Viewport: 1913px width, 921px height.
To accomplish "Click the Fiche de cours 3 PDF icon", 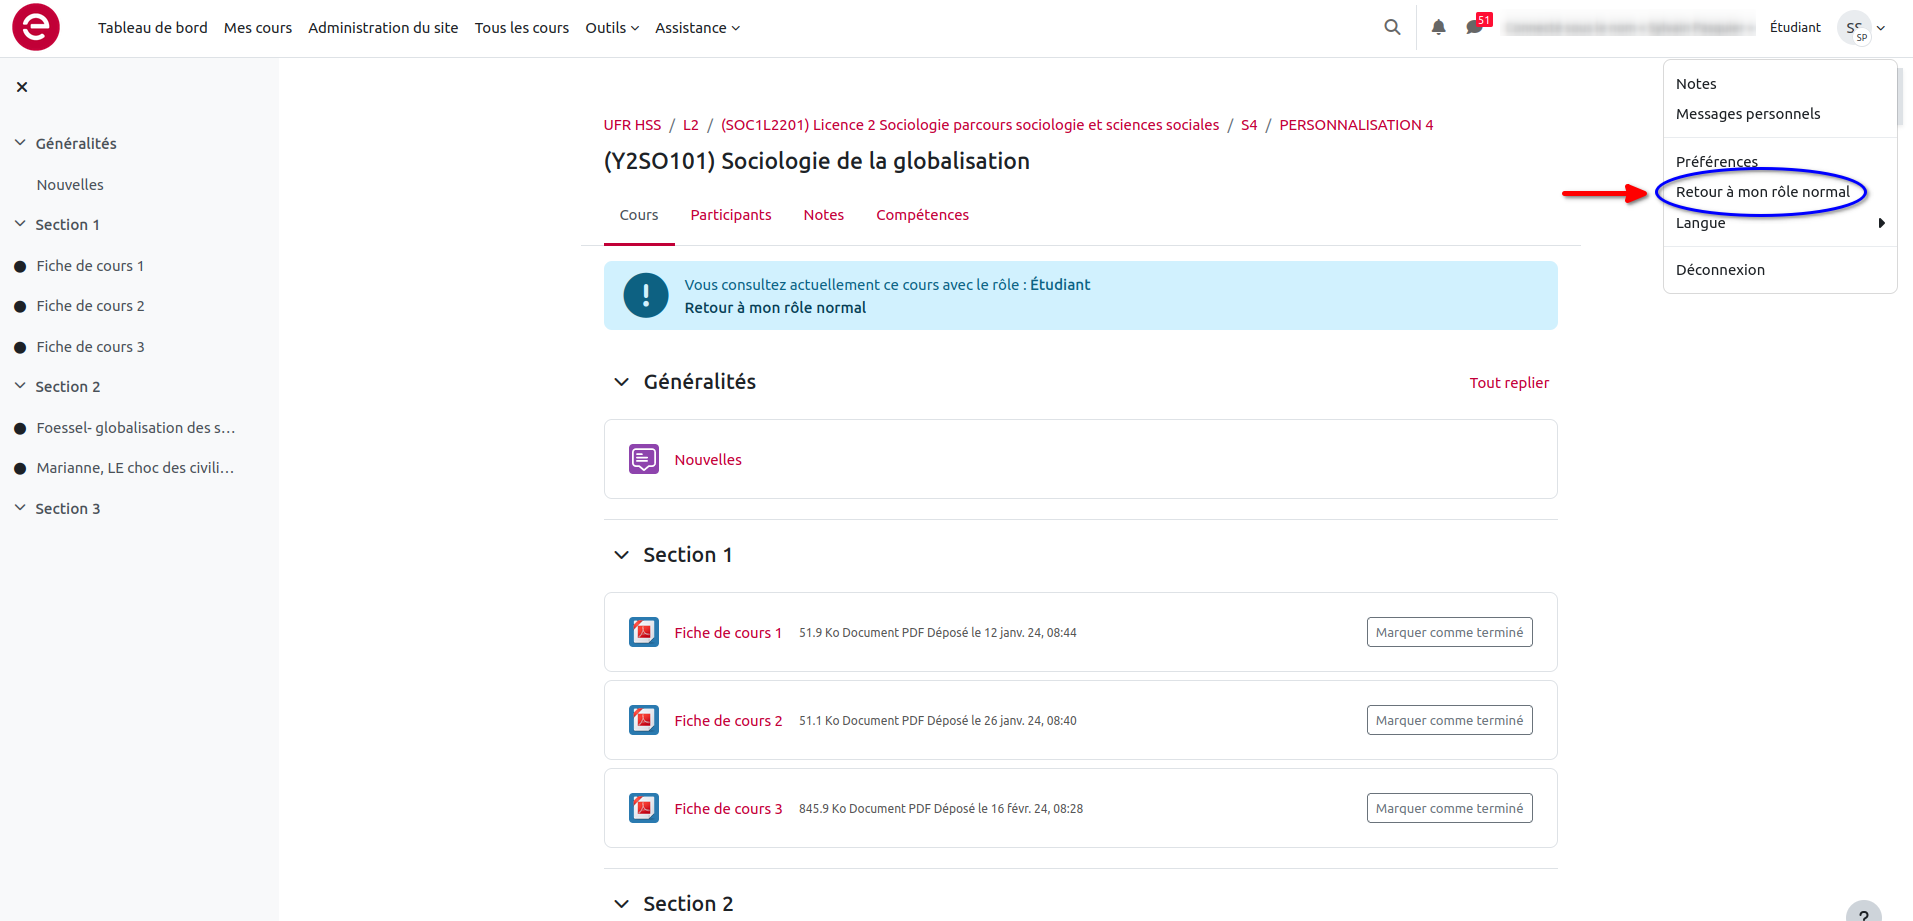I will pyautogui.click(x=643, y=808).
